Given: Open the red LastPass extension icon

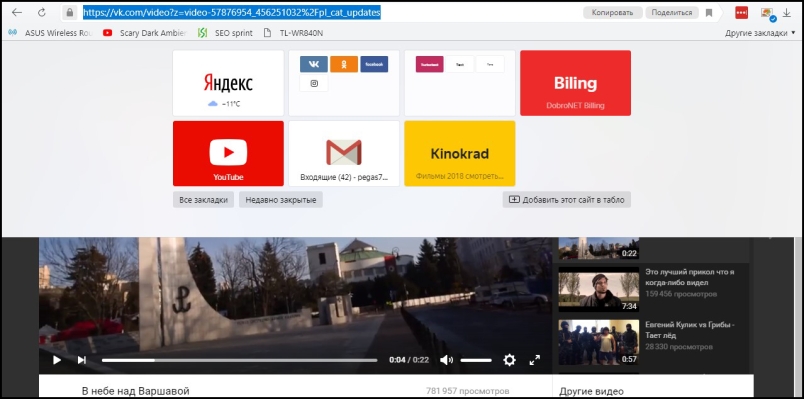Looking at the screenshot, I should click(741, 13).
